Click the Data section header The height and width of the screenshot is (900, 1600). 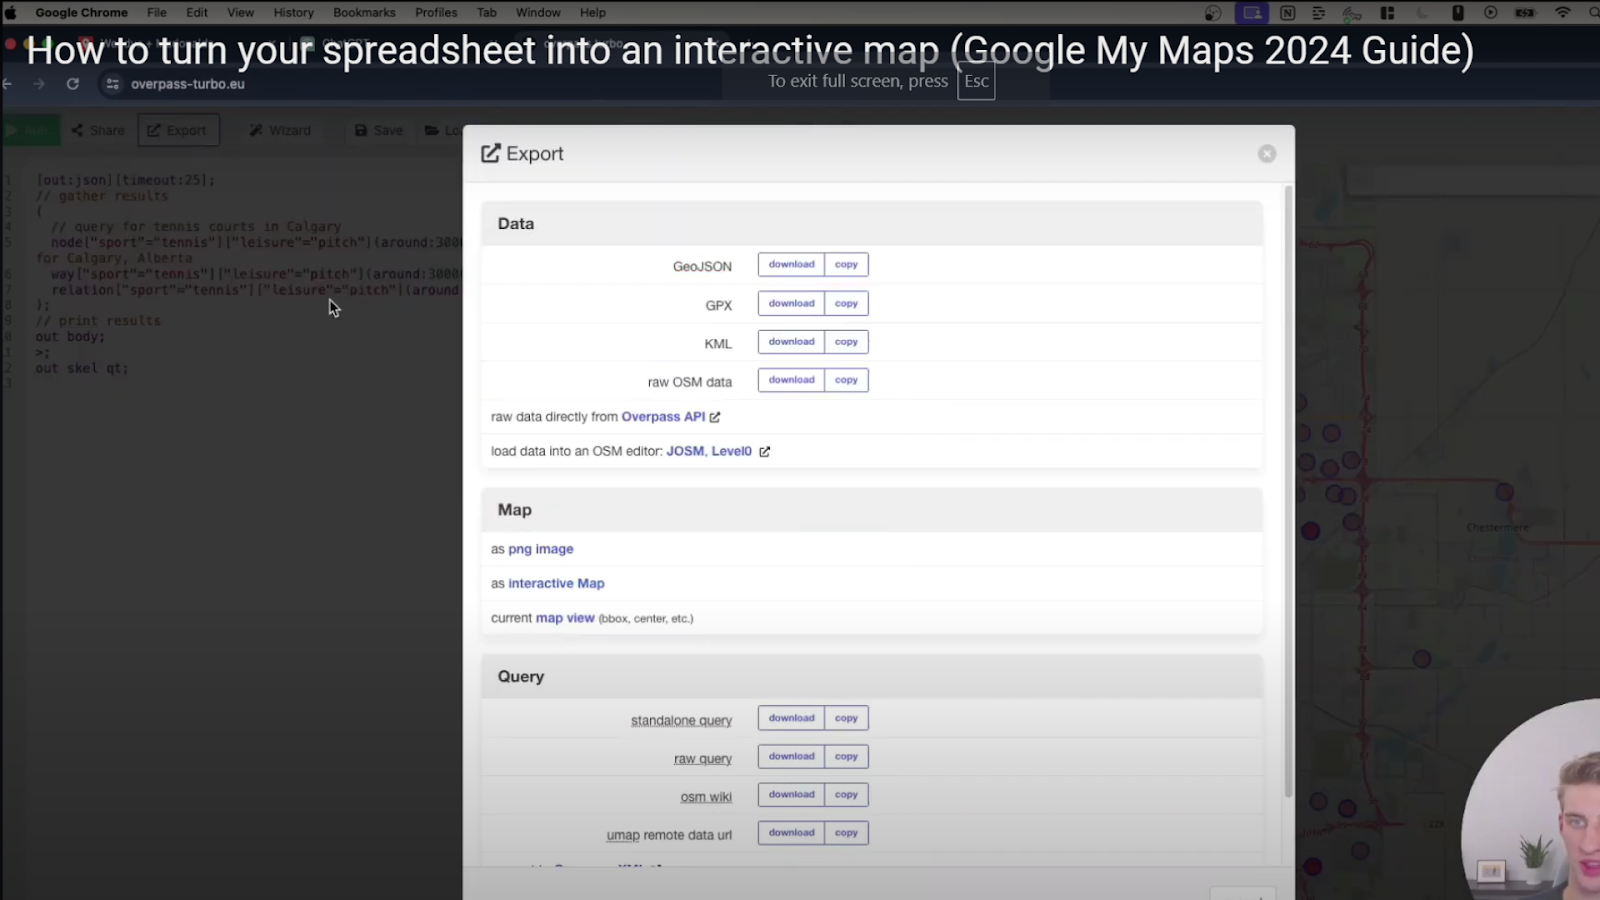(872, 224)
